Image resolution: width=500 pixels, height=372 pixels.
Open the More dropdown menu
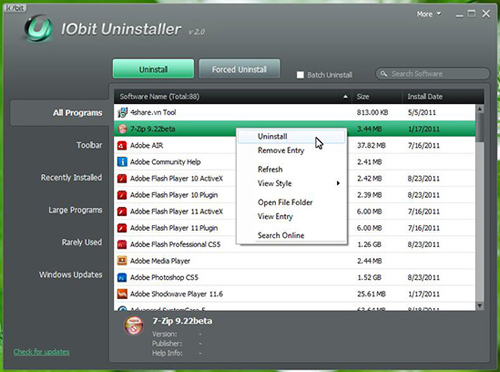click(x=429, y=14)
